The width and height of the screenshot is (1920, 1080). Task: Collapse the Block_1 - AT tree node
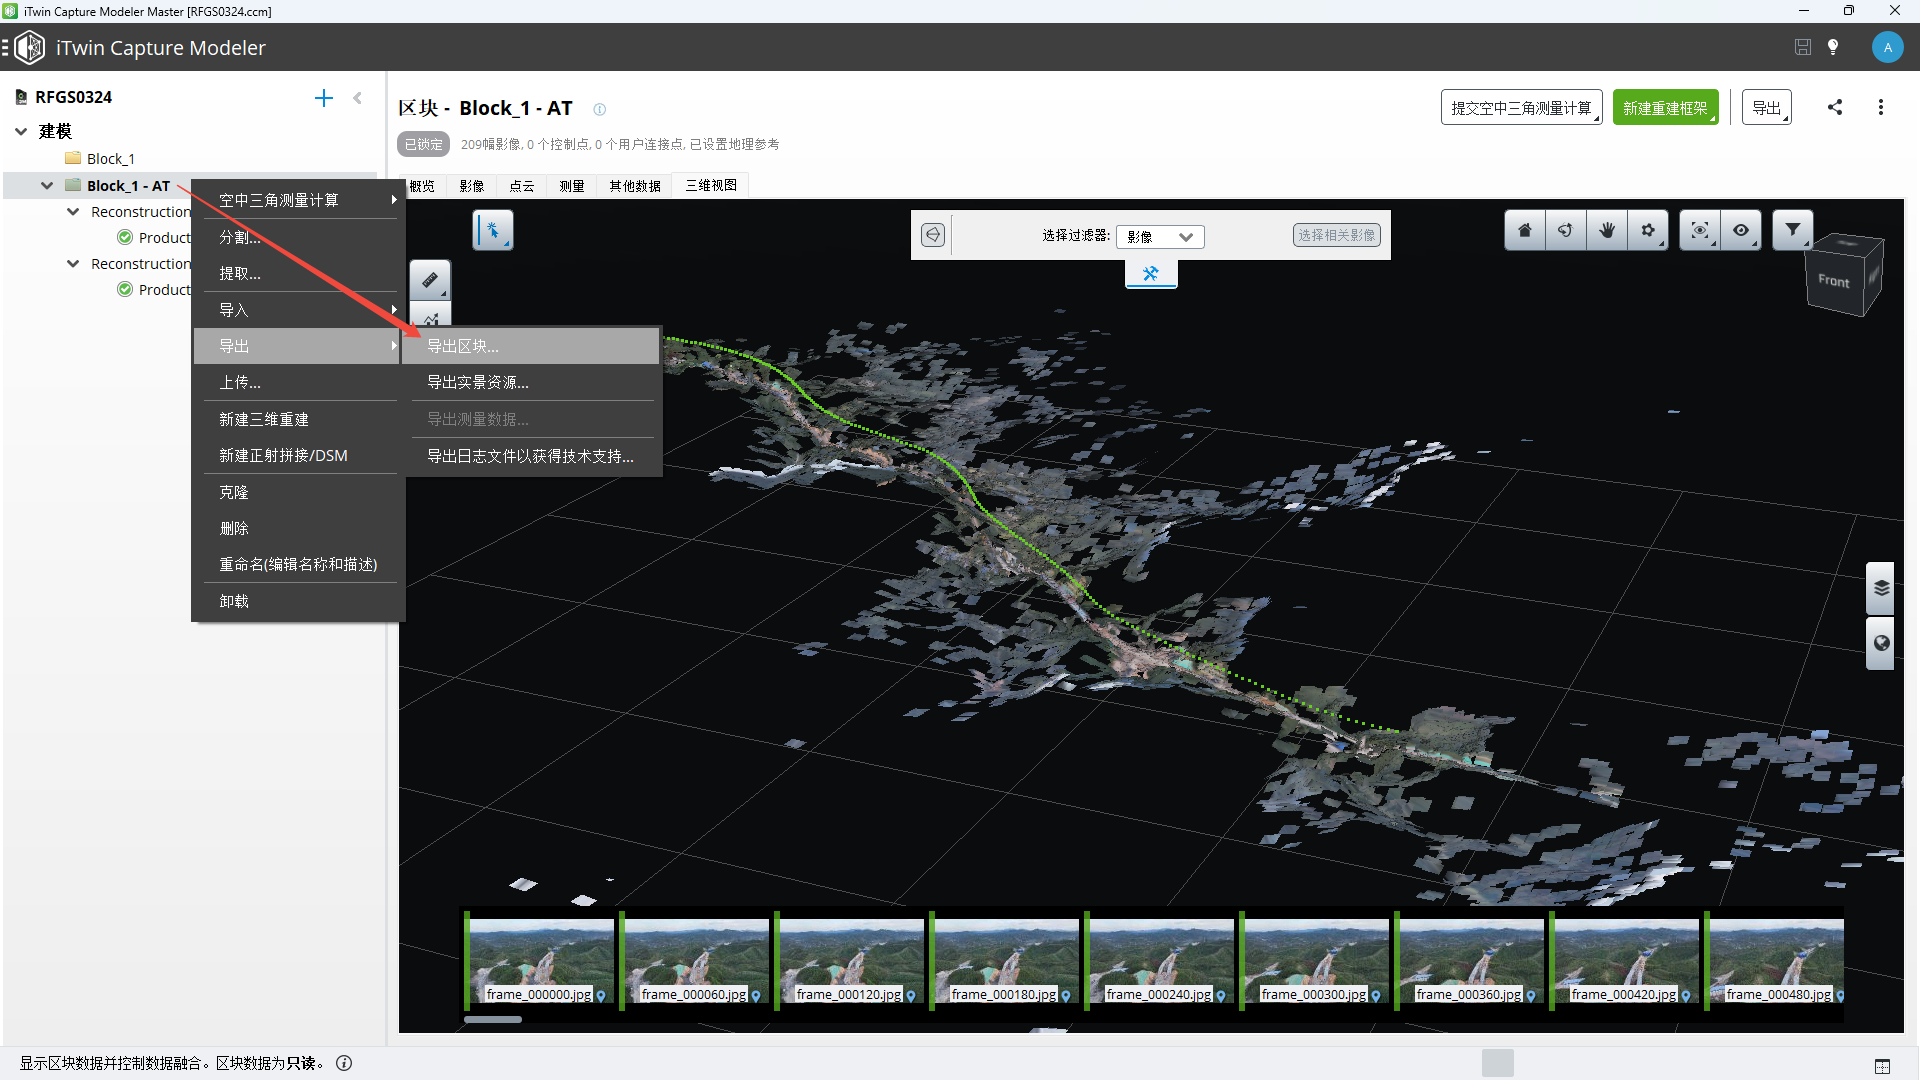(47, 186)
